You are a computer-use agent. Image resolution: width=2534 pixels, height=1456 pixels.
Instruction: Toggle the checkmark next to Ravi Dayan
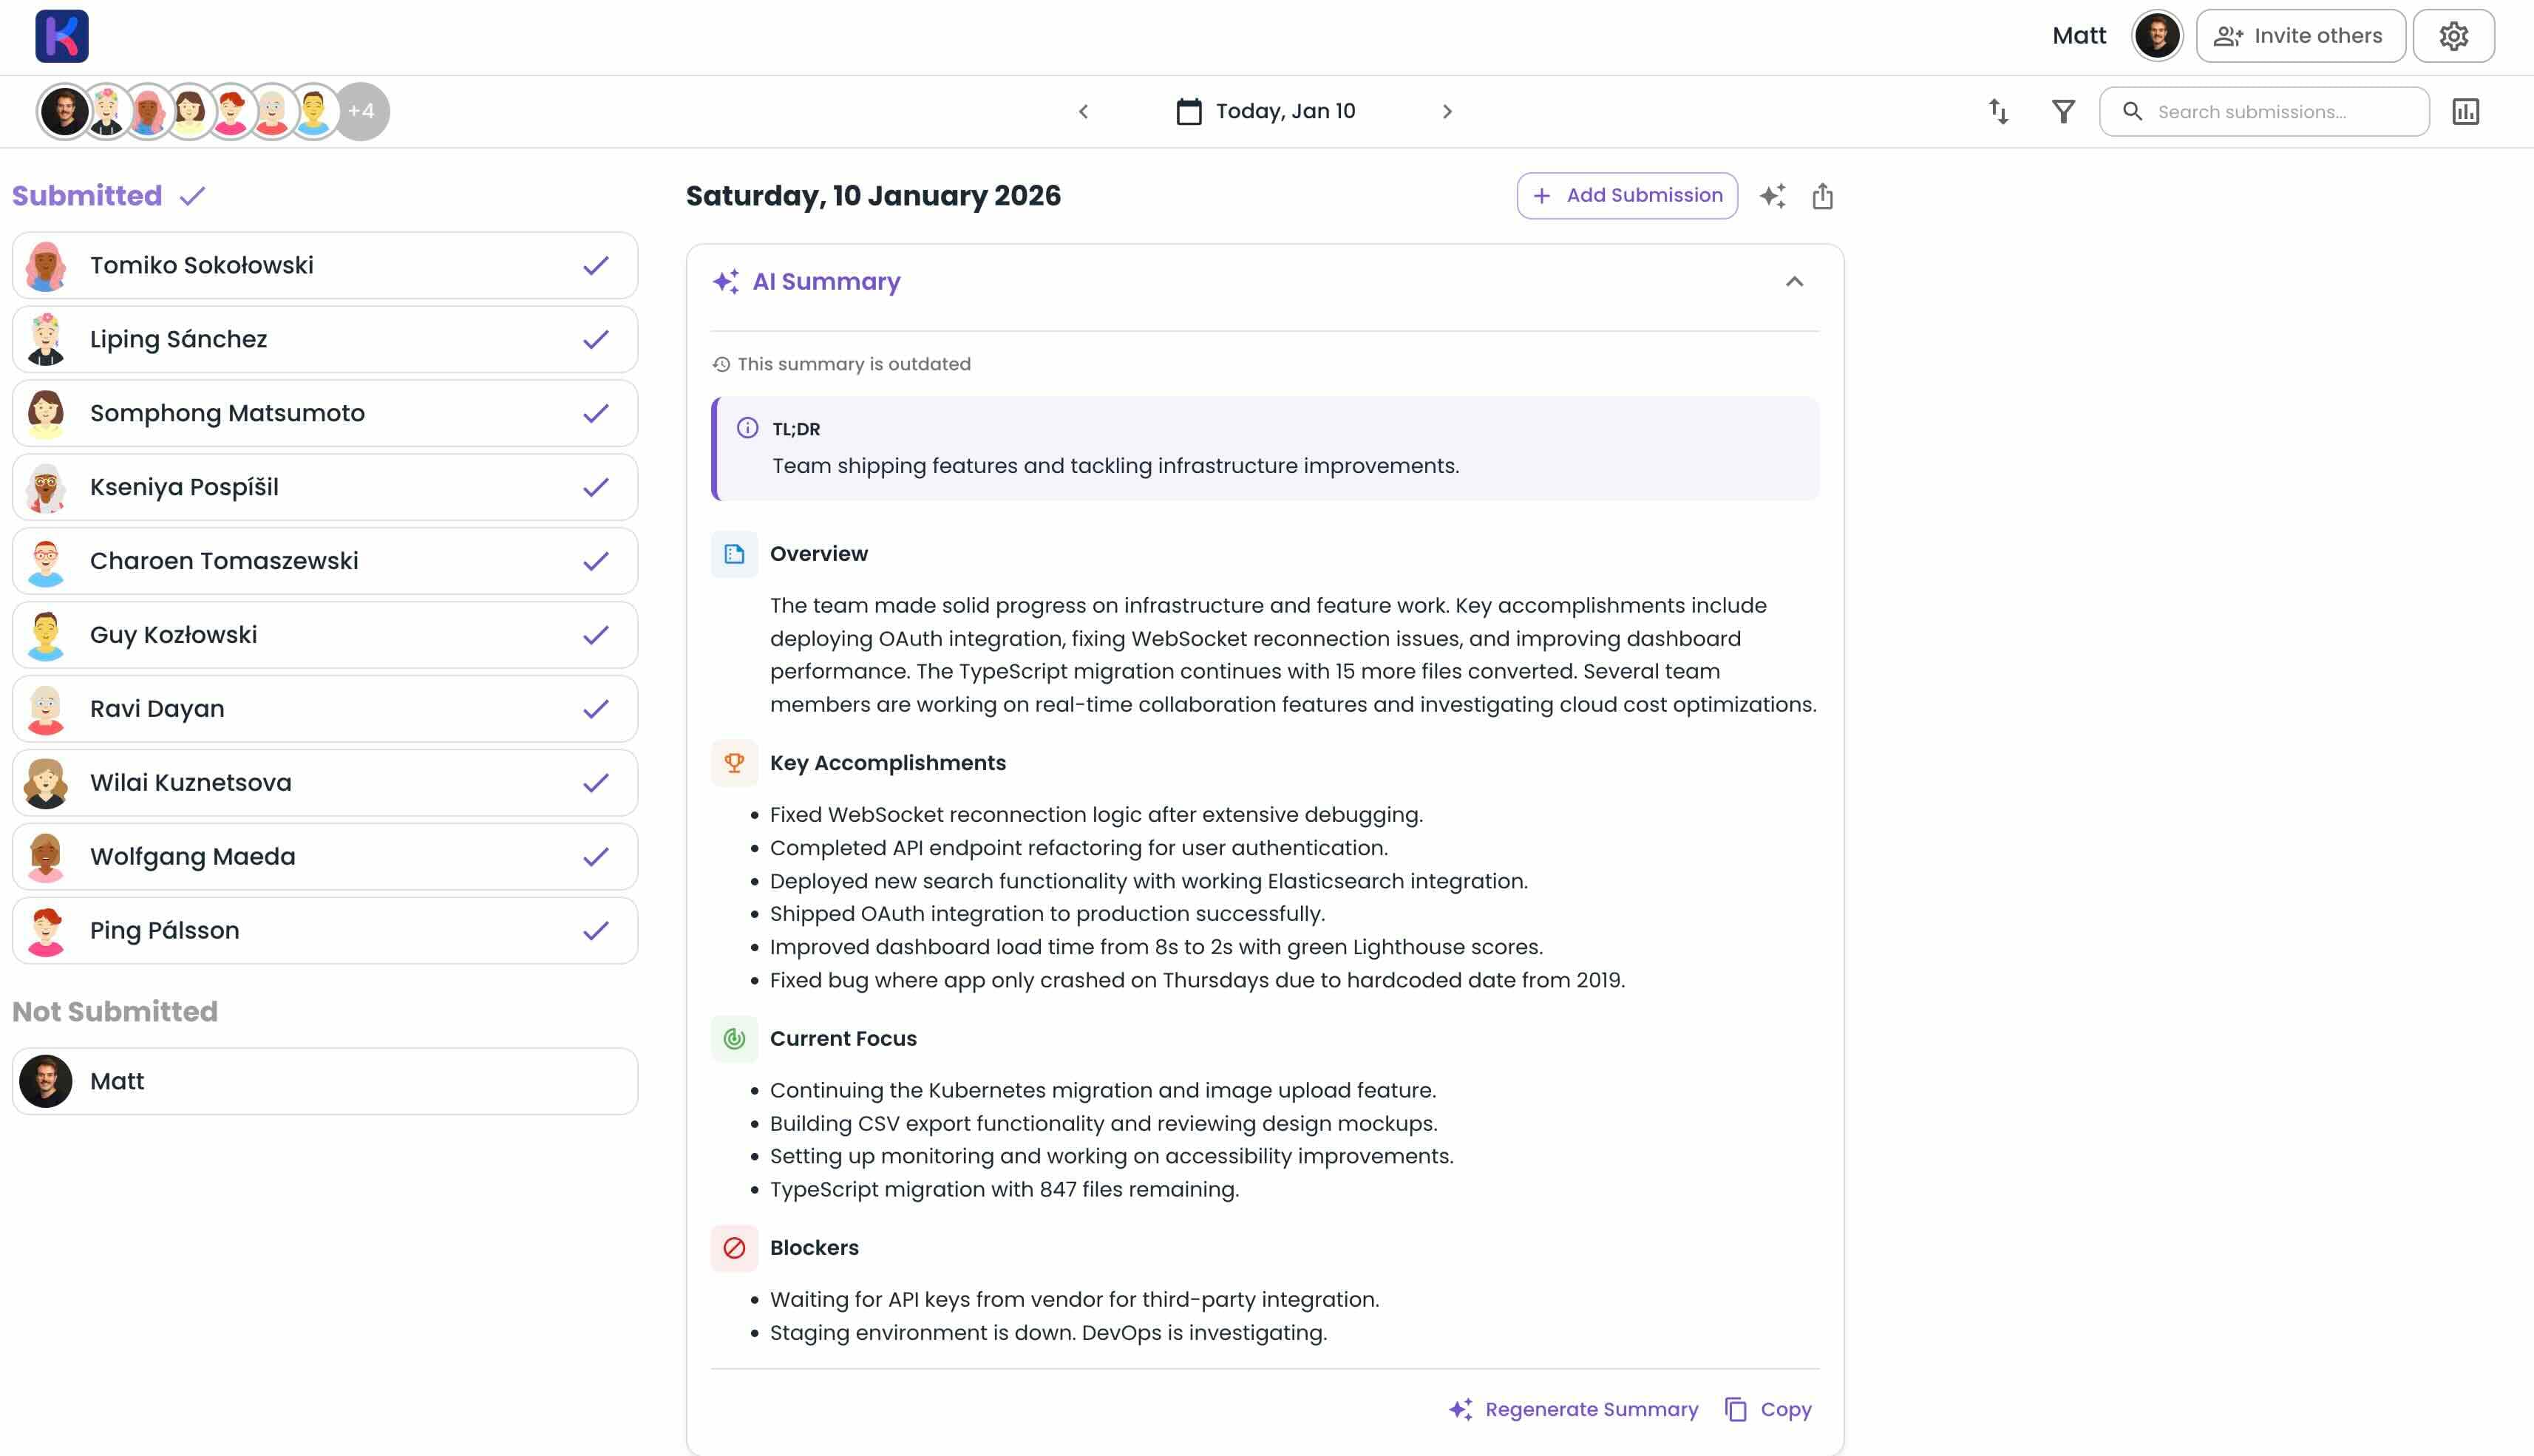click(x=595, y=708)
